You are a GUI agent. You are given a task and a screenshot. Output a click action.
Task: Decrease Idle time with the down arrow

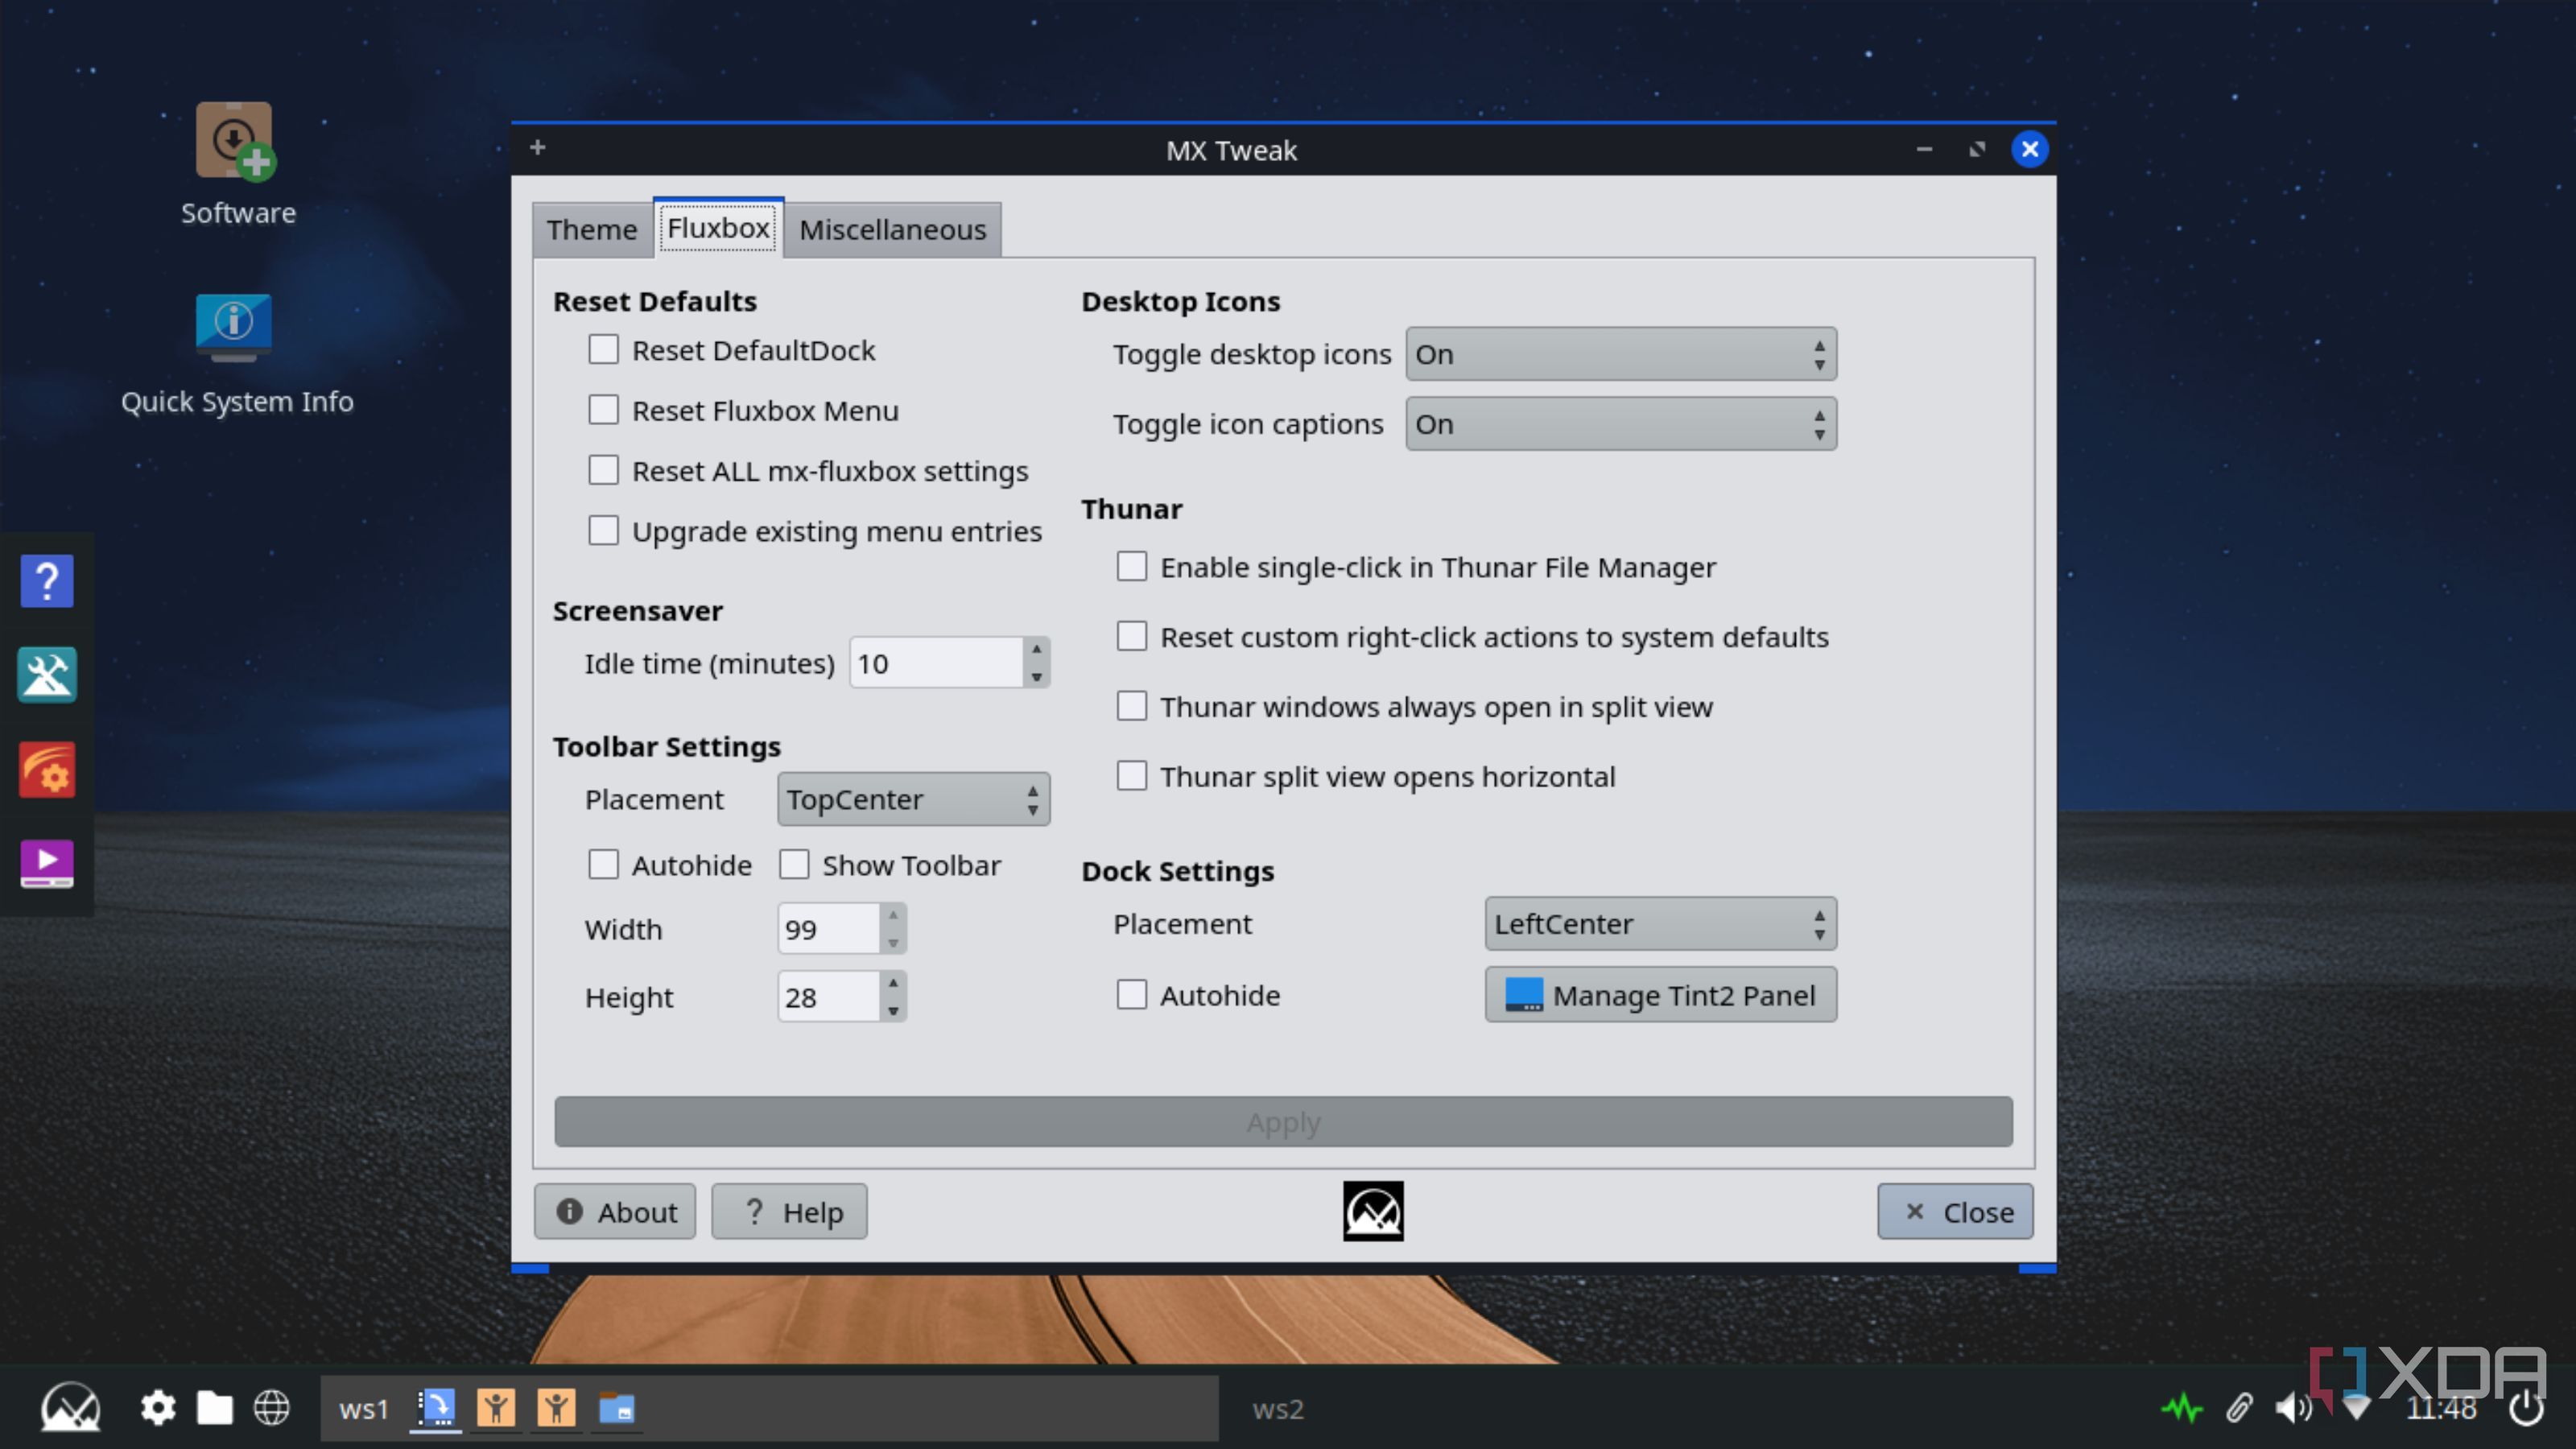point(1037,677)
